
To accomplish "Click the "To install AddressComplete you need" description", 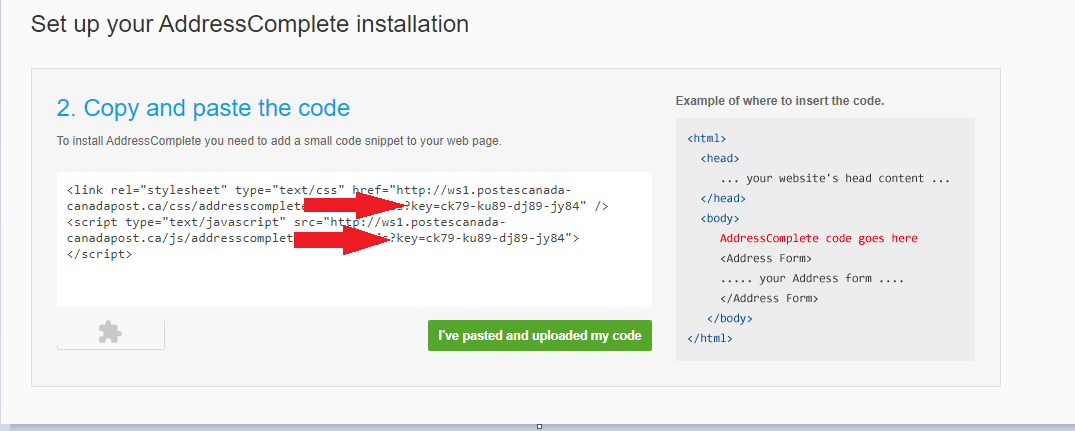I will point(279,142).
